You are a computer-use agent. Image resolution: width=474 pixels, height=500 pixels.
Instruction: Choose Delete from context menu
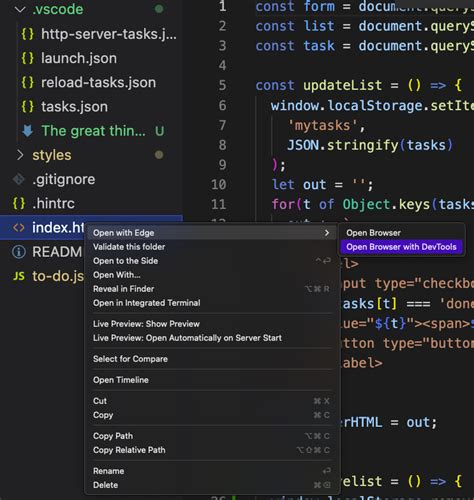(x=212, y=485)
